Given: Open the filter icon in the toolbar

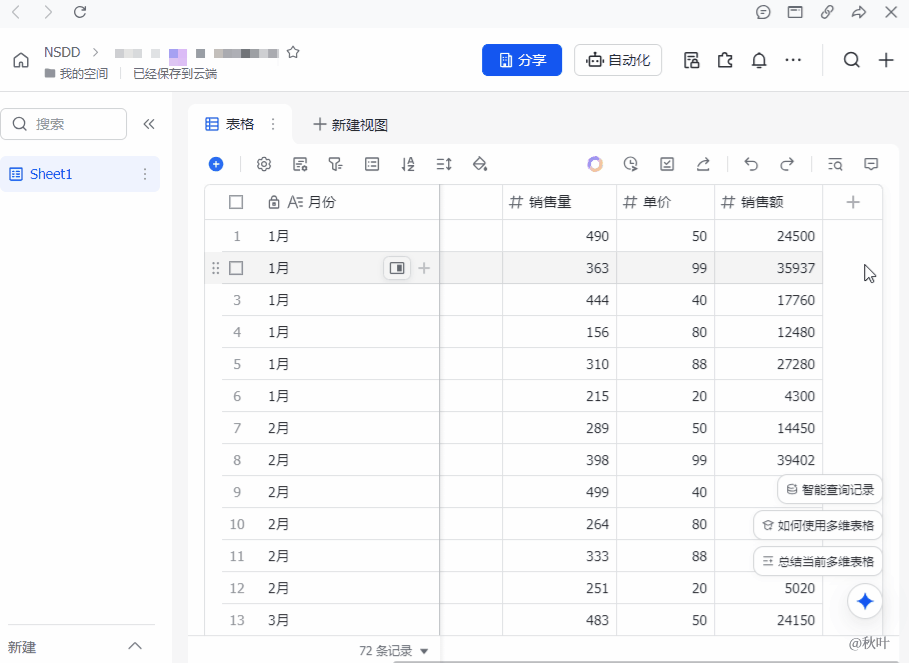Looking at the screenshot, I should tap(337, 163).
